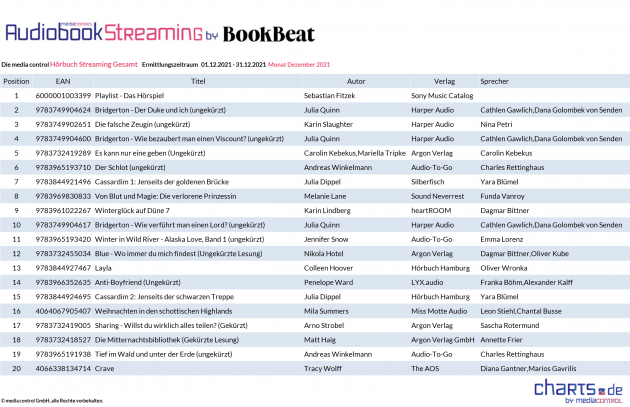
Task: Click the EAN column header
Action: 63,80
